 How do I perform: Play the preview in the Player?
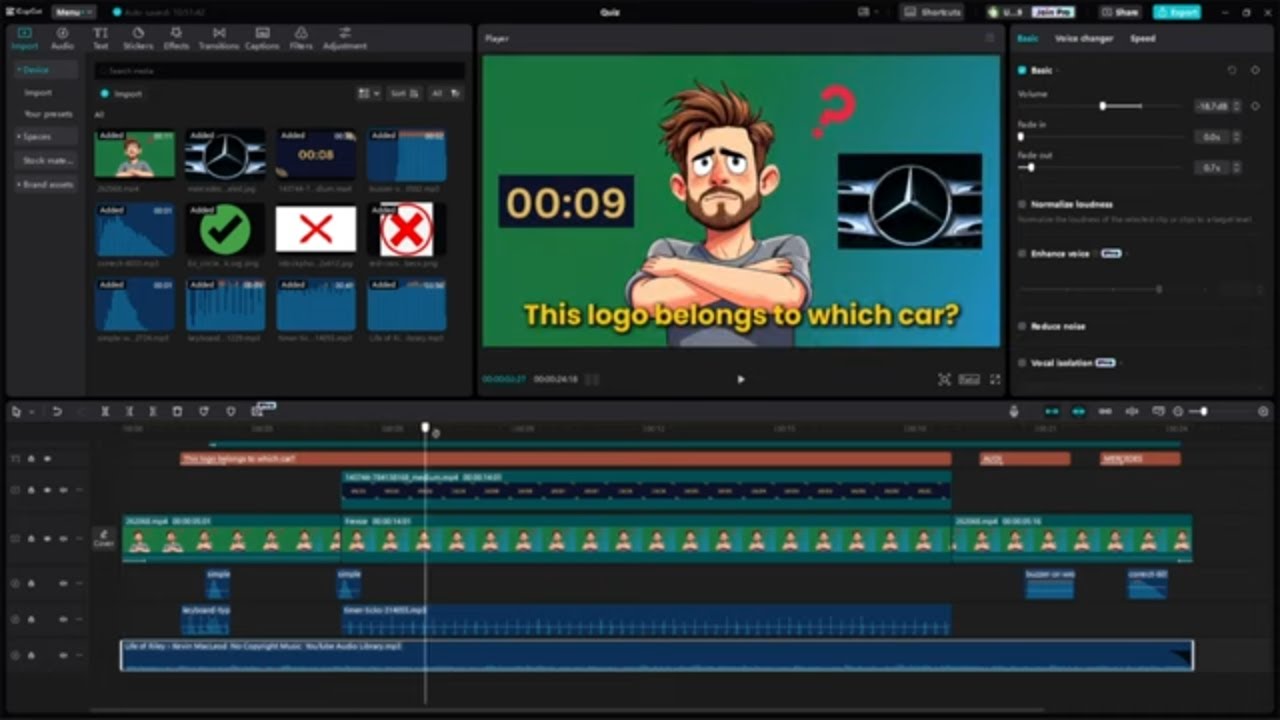coord(741,379)
